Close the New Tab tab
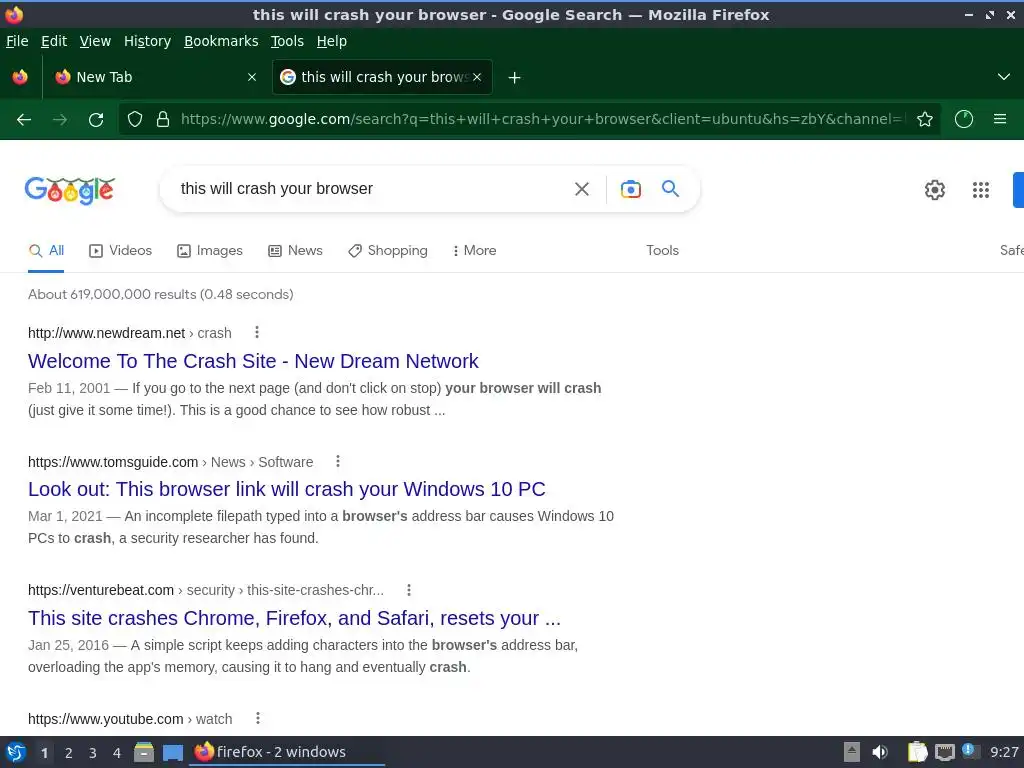This screenshot has width=1024, height=768. tap(251, 77)
